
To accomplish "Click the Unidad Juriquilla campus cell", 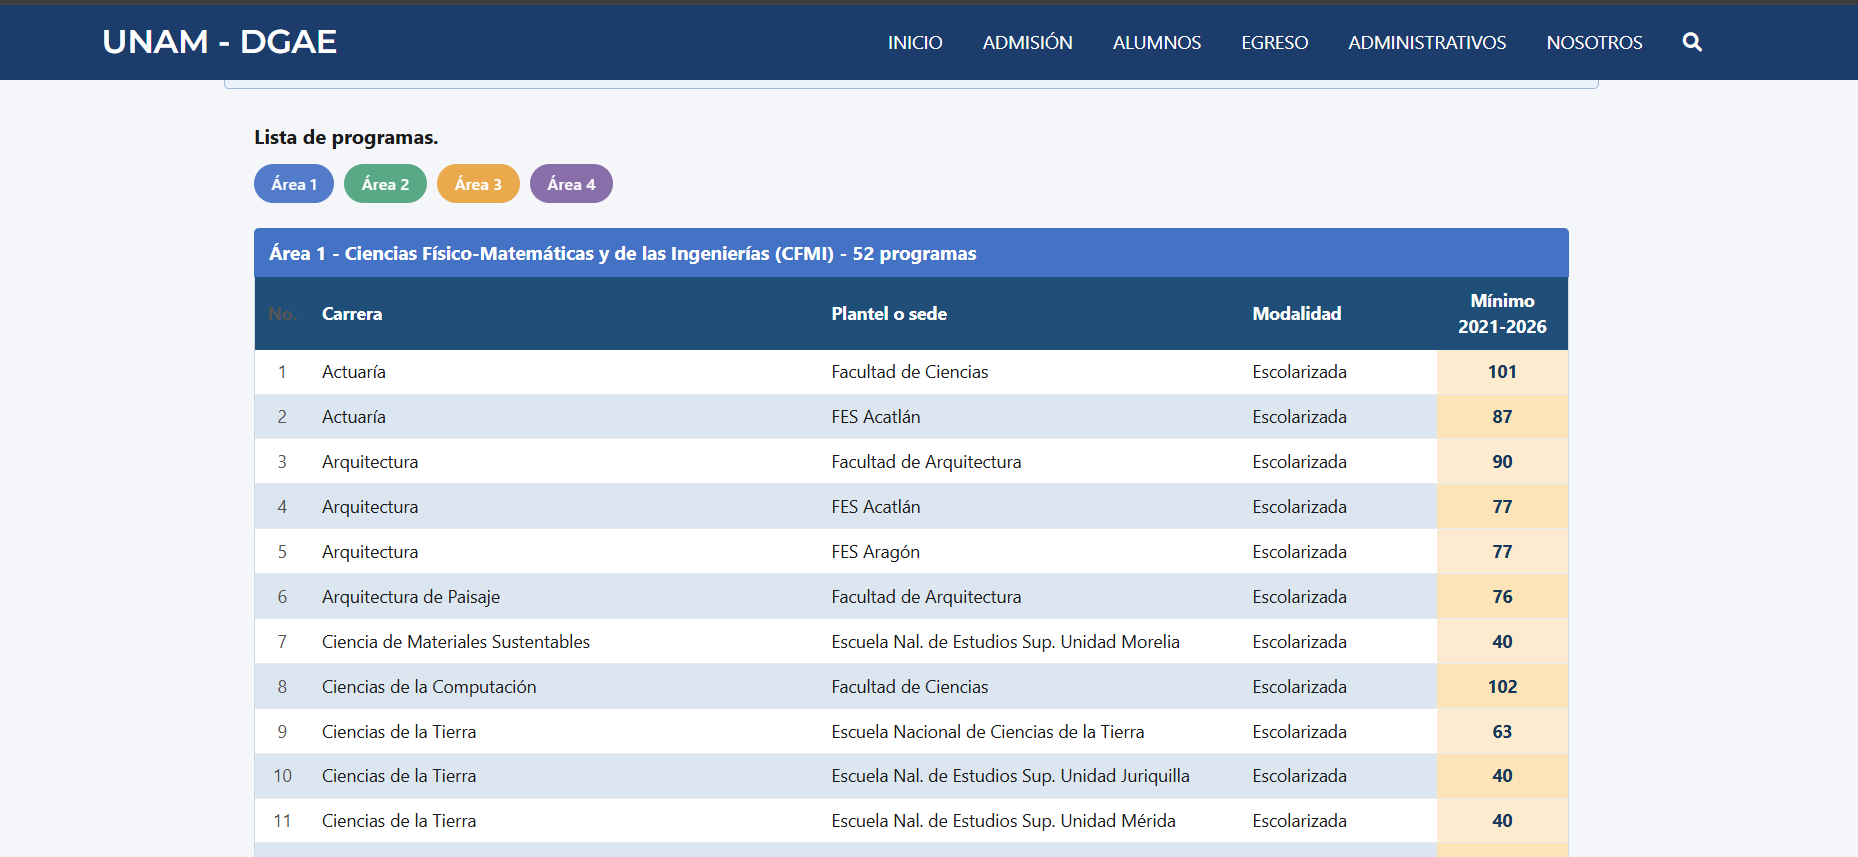I will (x=1011, y=776).
